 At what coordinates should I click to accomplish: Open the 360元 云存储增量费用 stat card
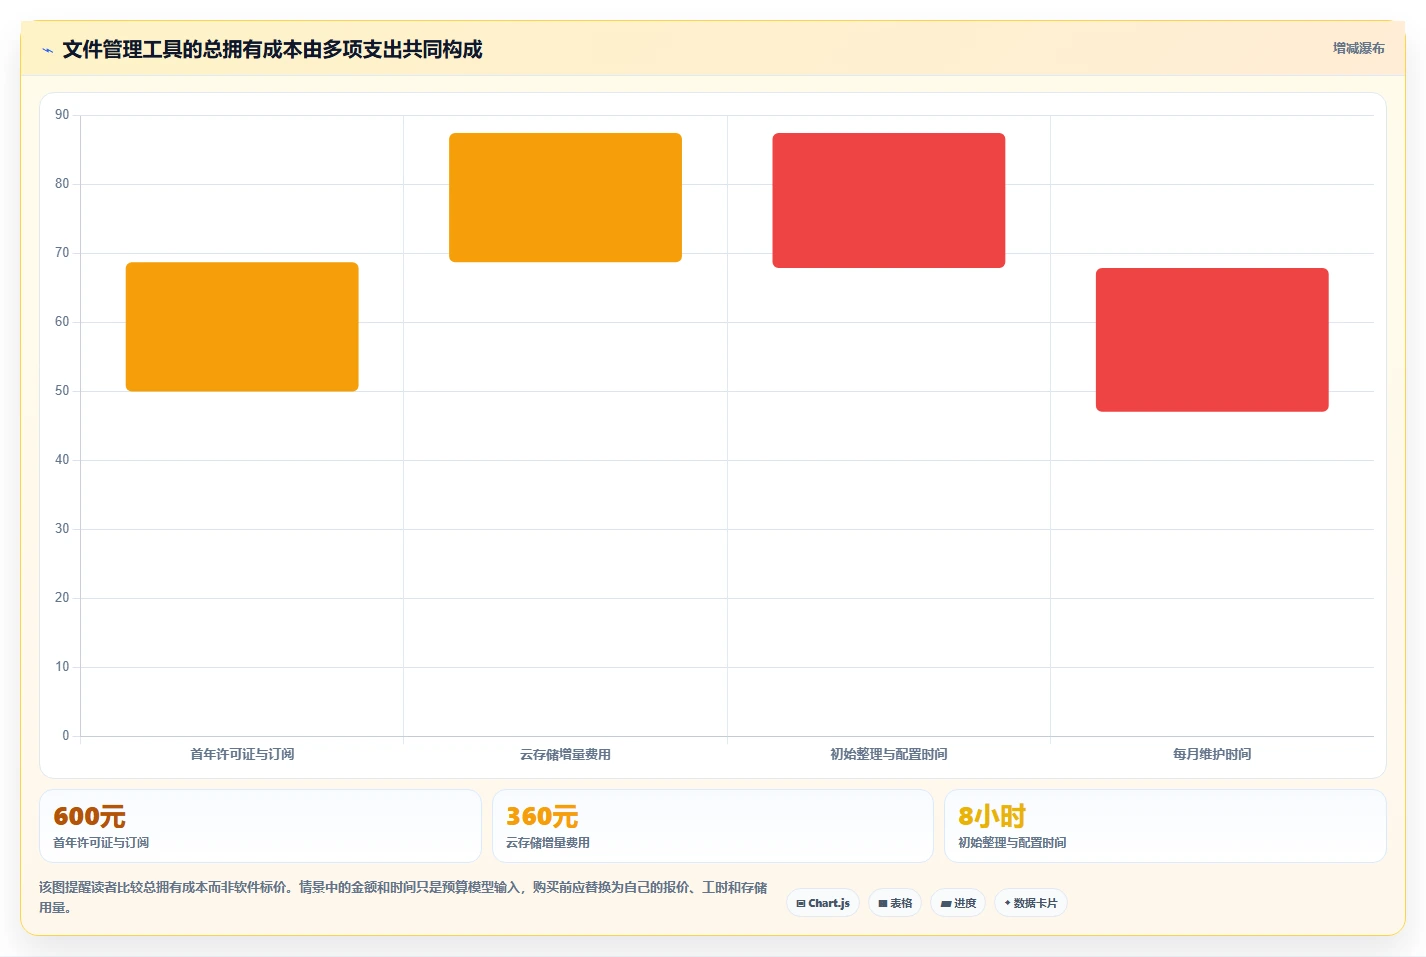point(712,826)
